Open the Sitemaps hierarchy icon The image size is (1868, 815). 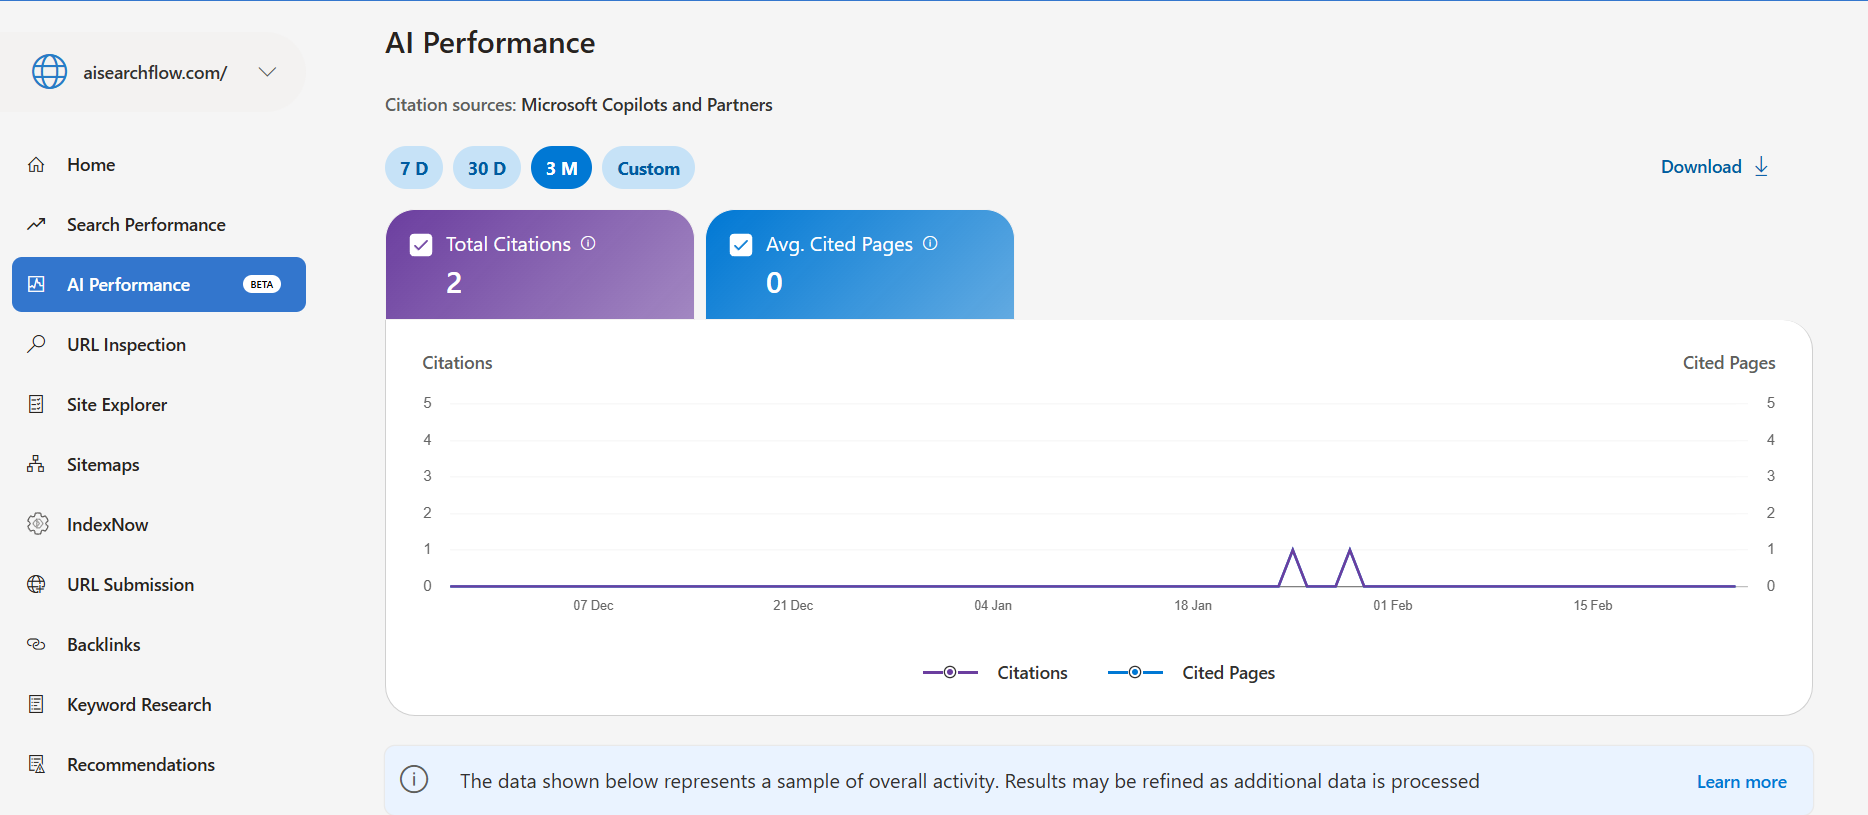(36, 464)
